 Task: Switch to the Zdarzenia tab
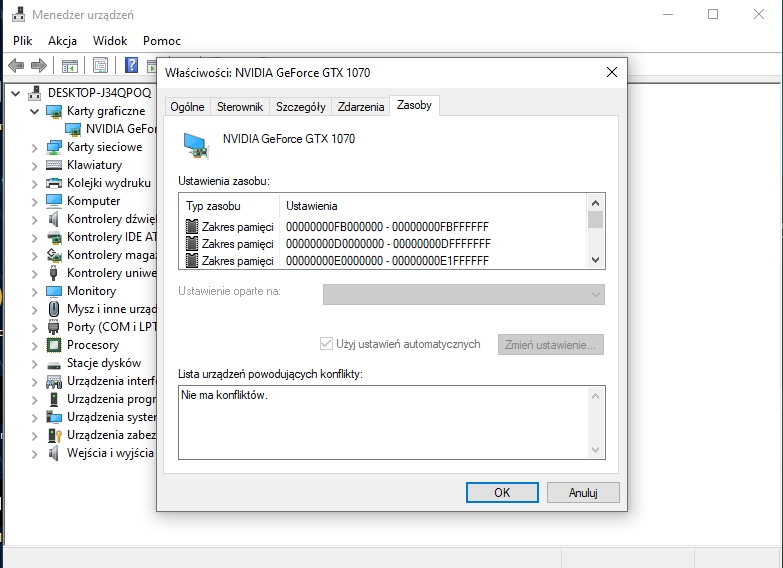[x=361, y=107]
